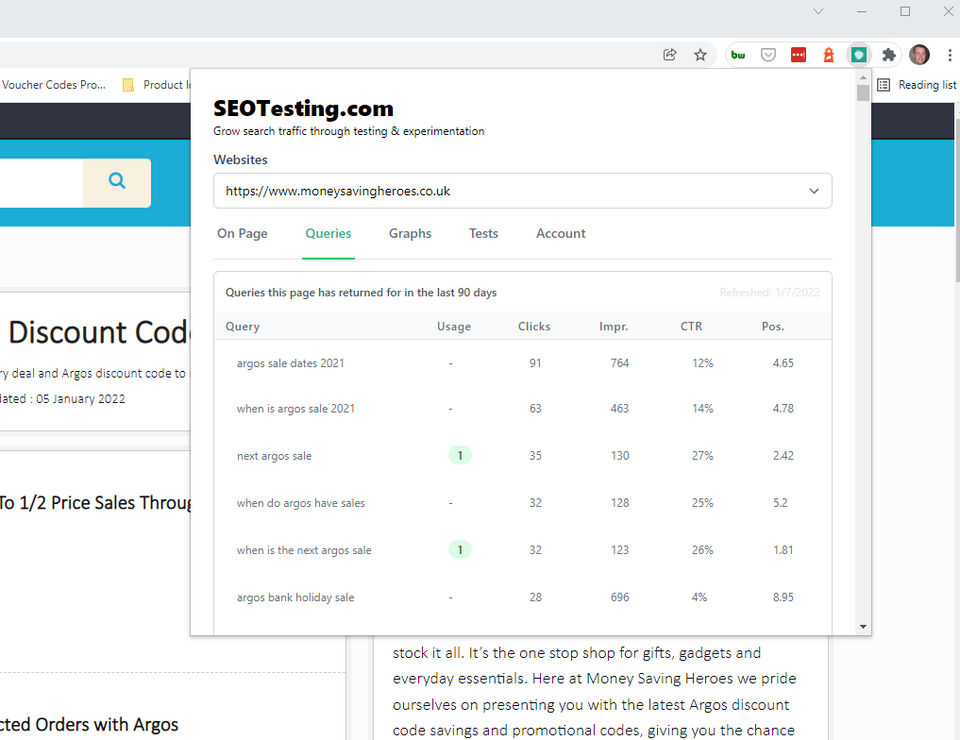
Task: Click the browser tab search chevron
Action: click(x=818, y=12)
